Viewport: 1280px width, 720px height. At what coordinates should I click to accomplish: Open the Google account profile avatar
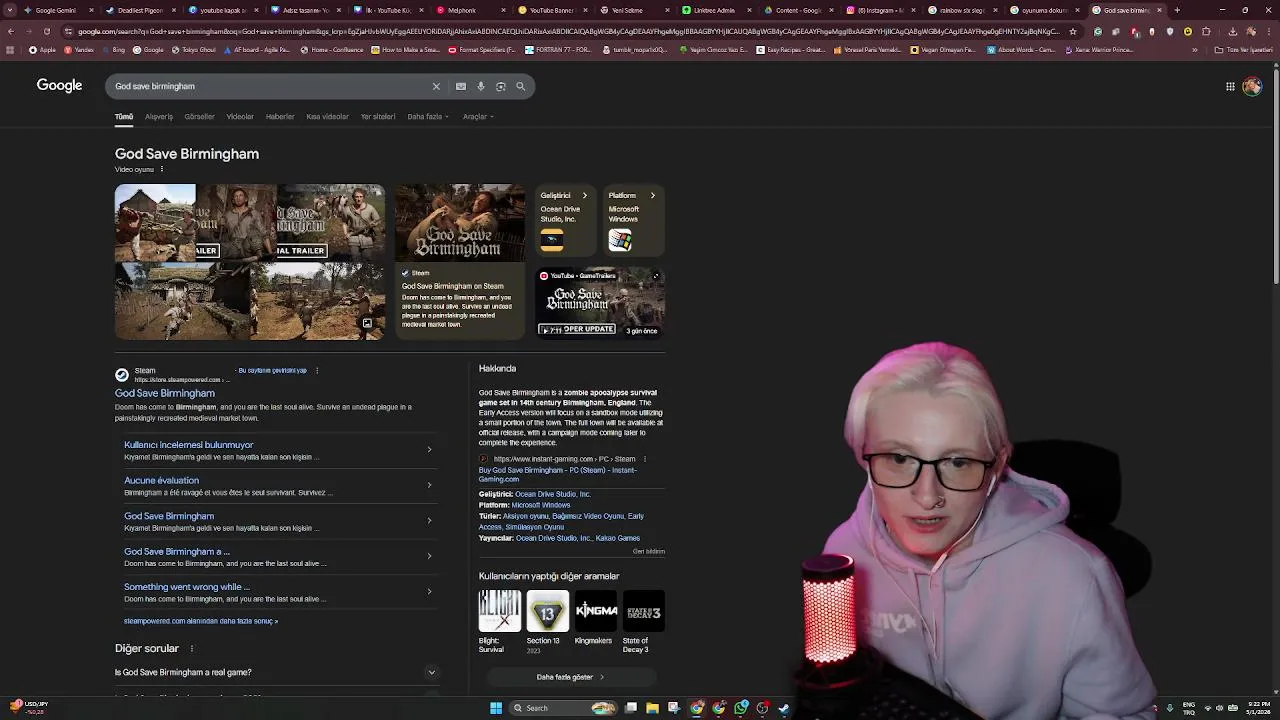pyautogui.click(x=1252, y=86)
